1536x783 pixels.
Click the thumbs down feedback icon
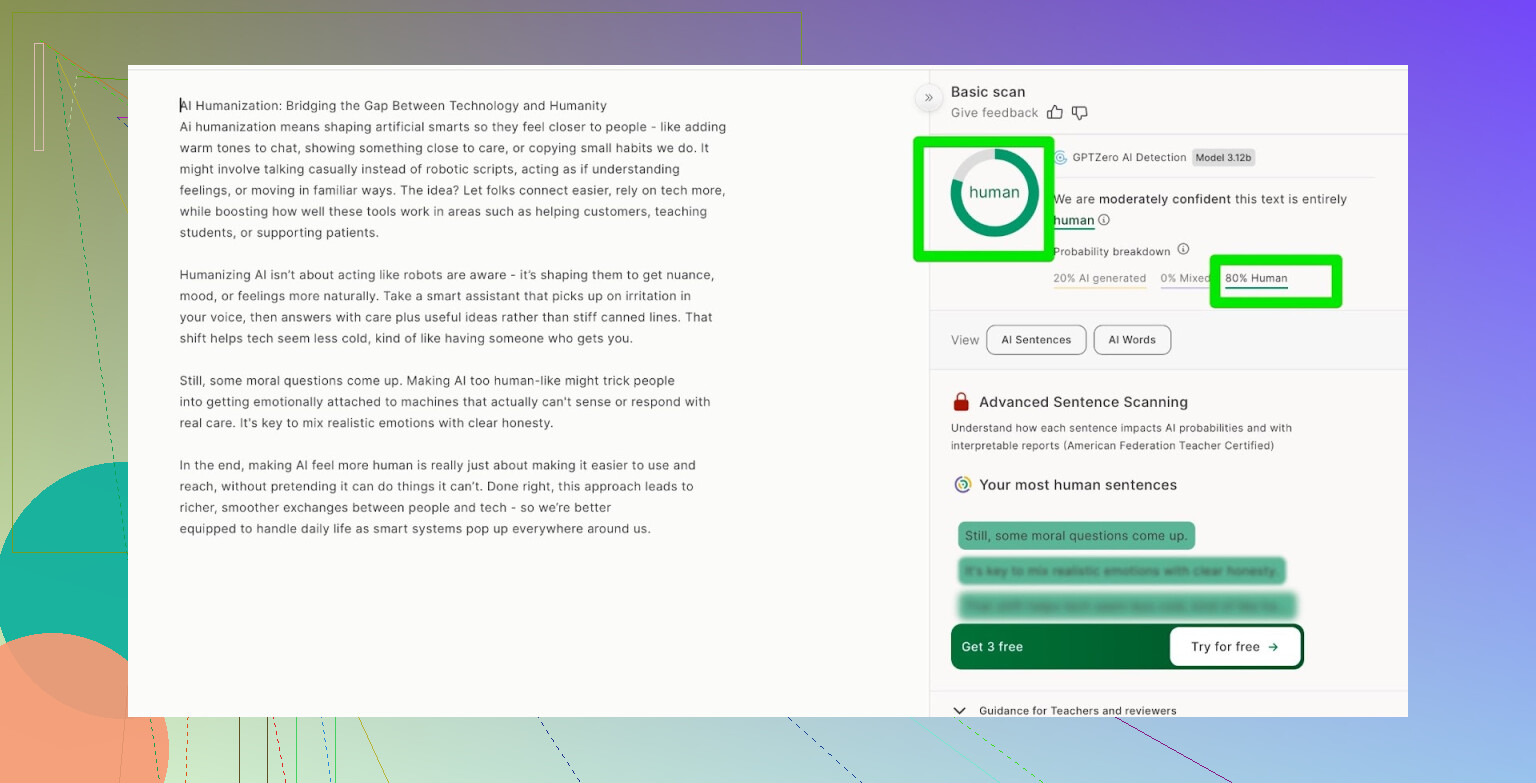point(1079,113)
